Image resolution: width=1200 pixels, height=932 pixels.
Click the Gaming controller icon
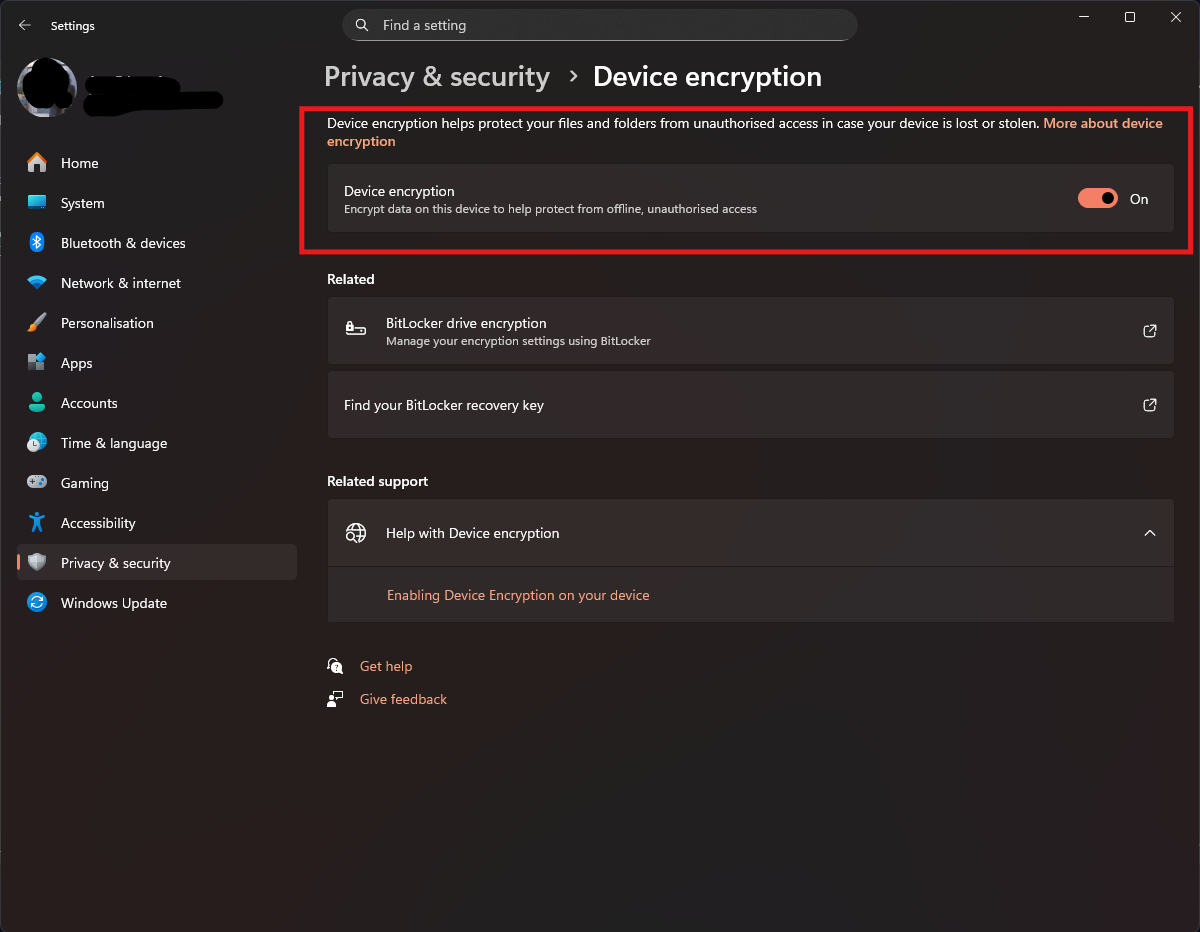pyautogui.click(x=37, y=483)
